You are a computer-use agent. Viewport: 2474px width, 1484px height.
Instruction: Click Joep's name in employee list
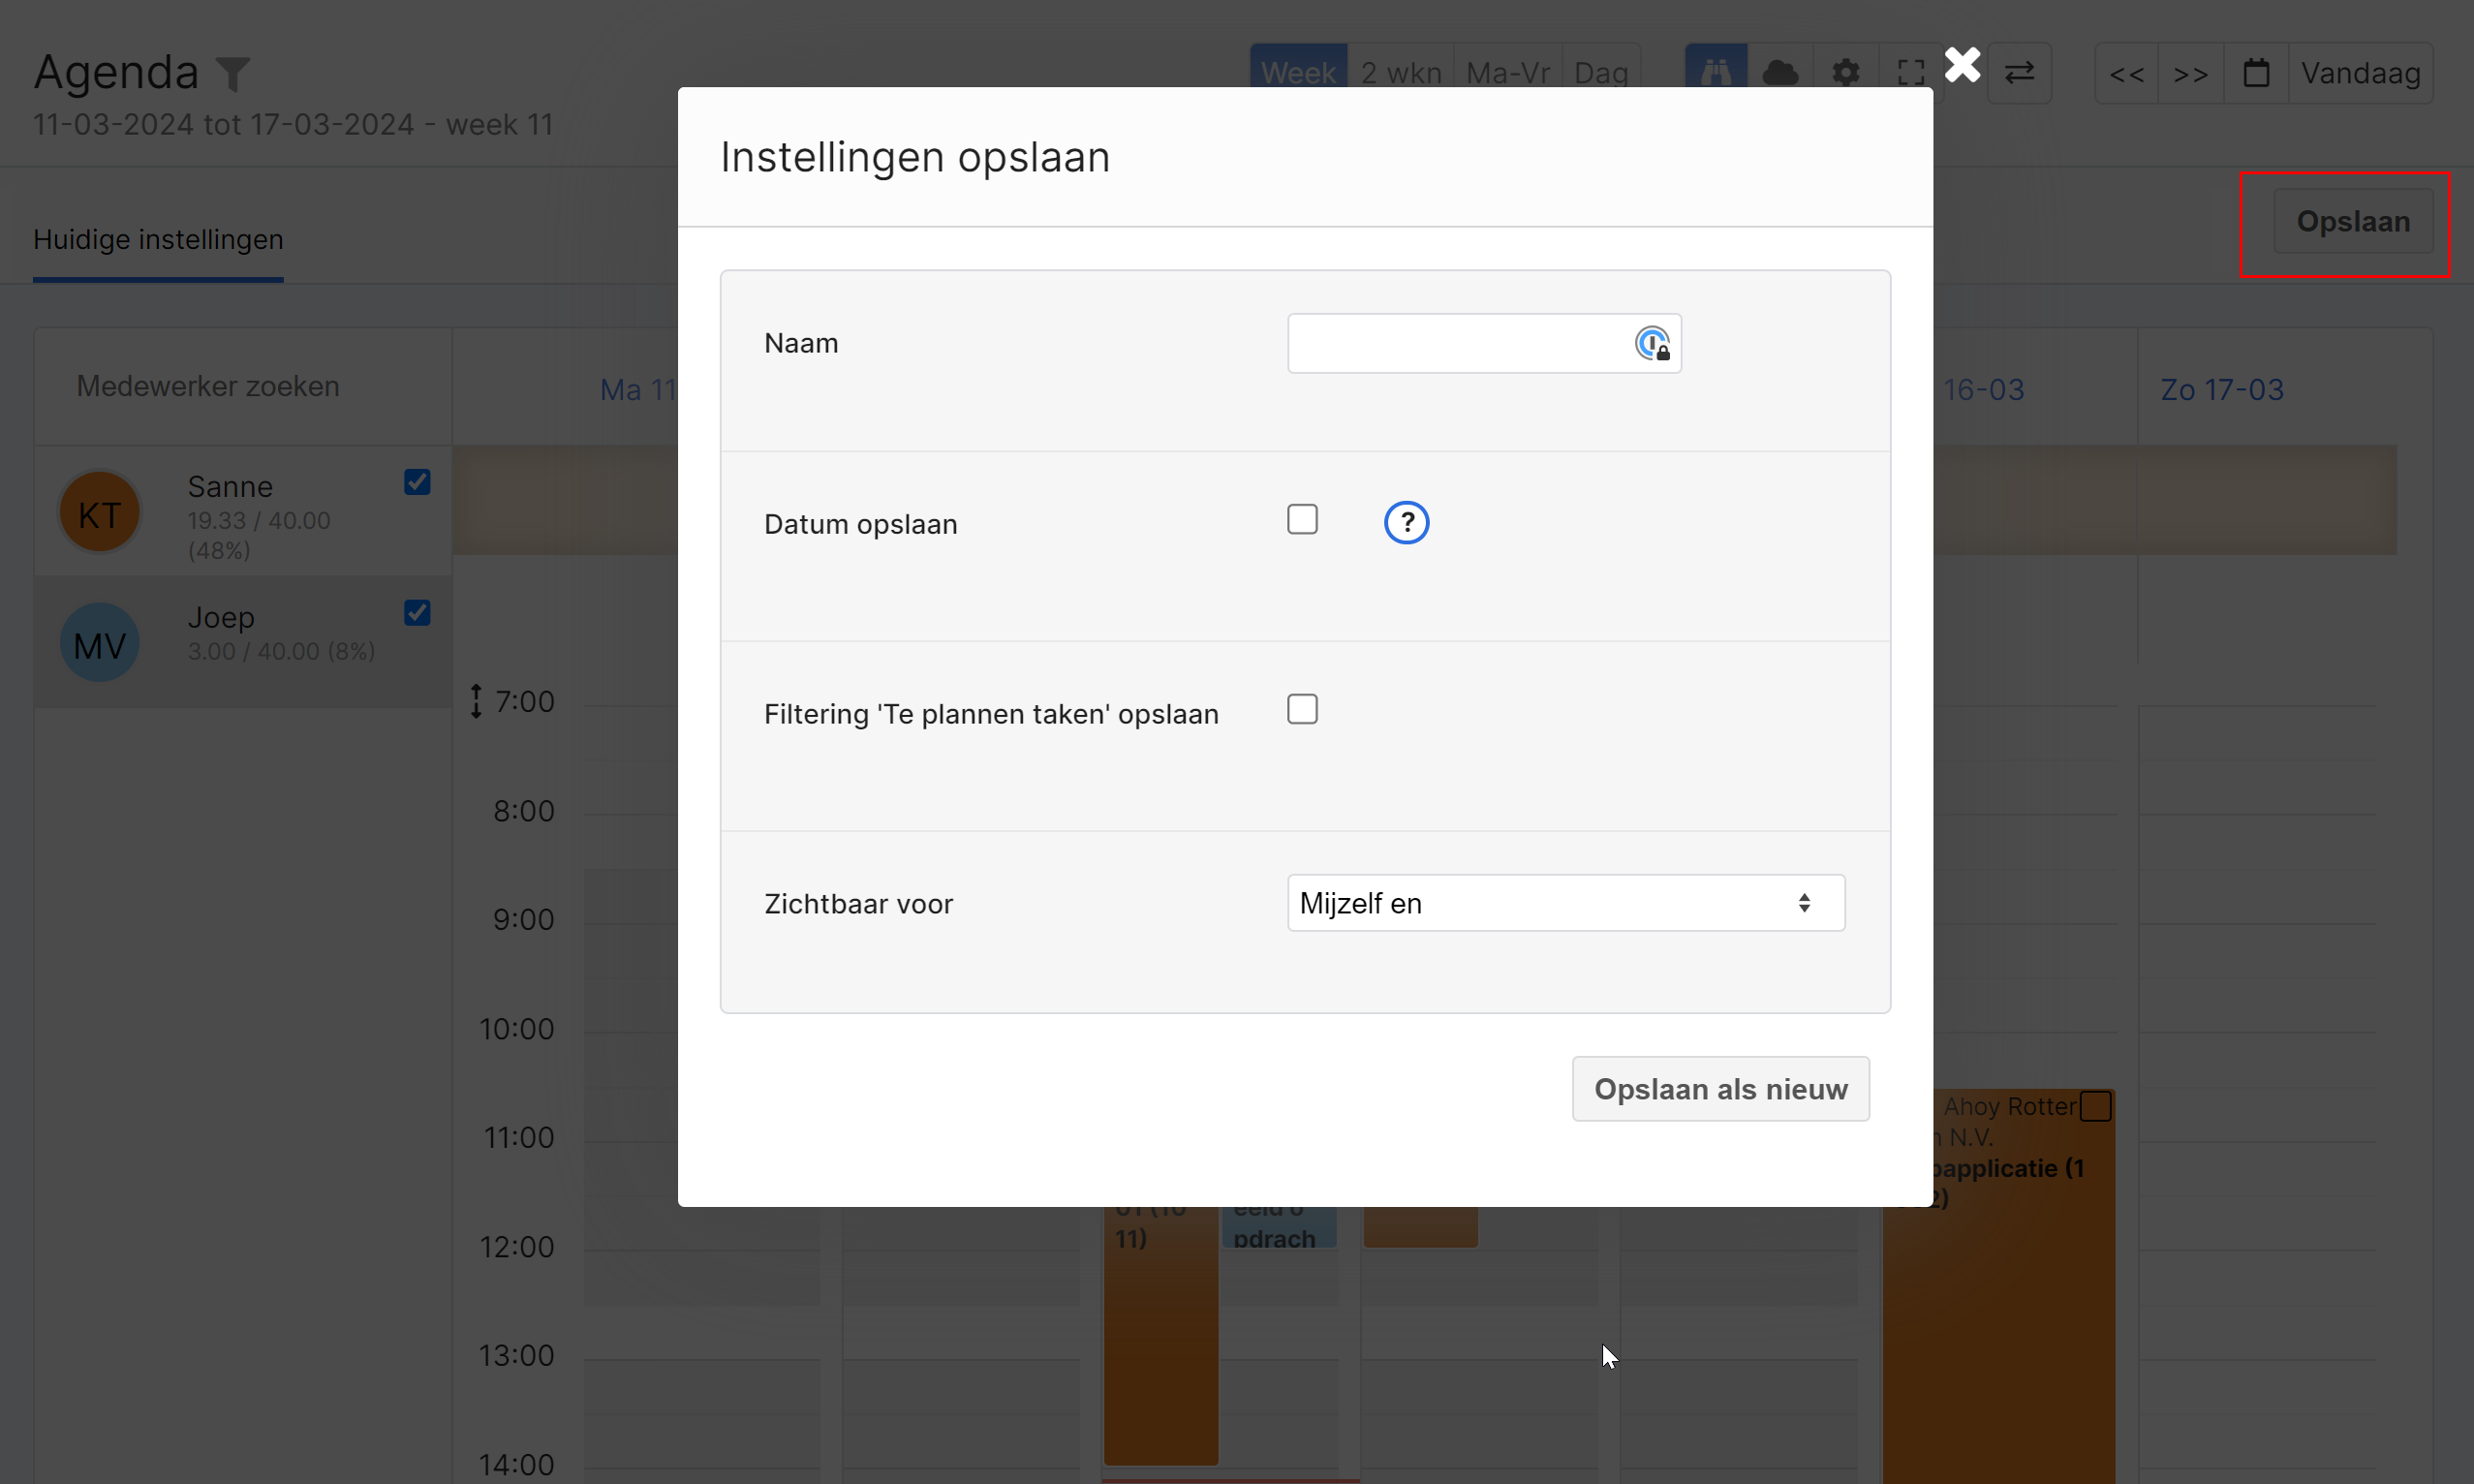[221, 617]
